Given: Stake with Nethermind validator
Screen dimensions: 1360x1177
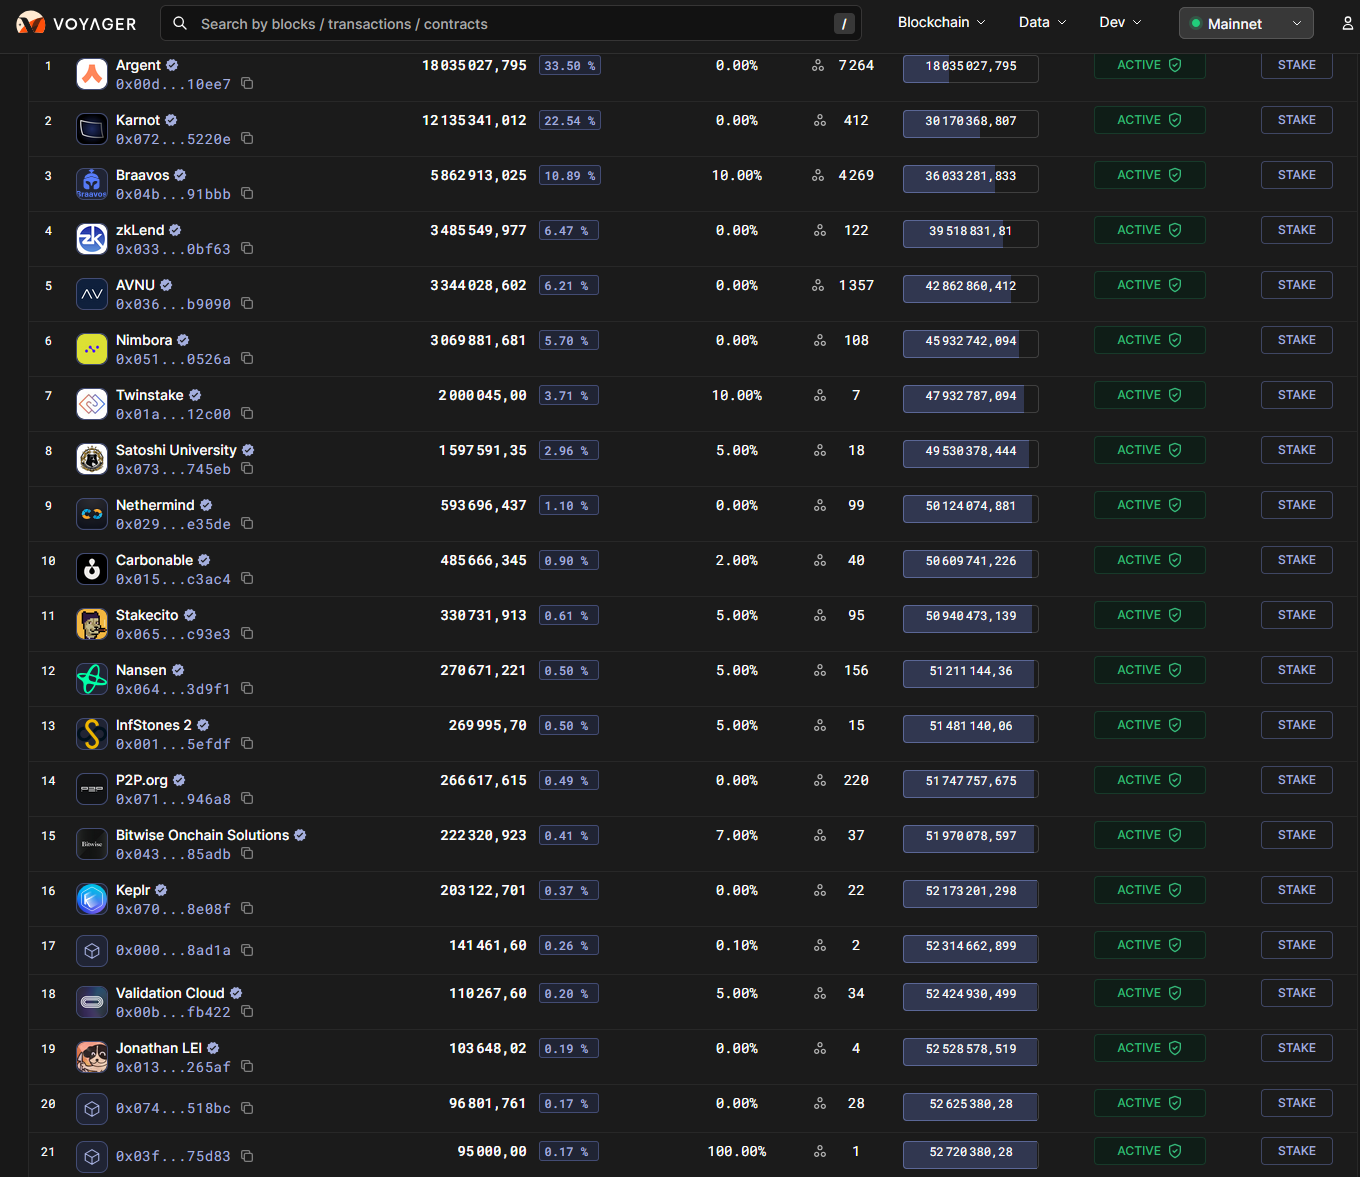Looking at the screenshot, I should point(1296,505).
